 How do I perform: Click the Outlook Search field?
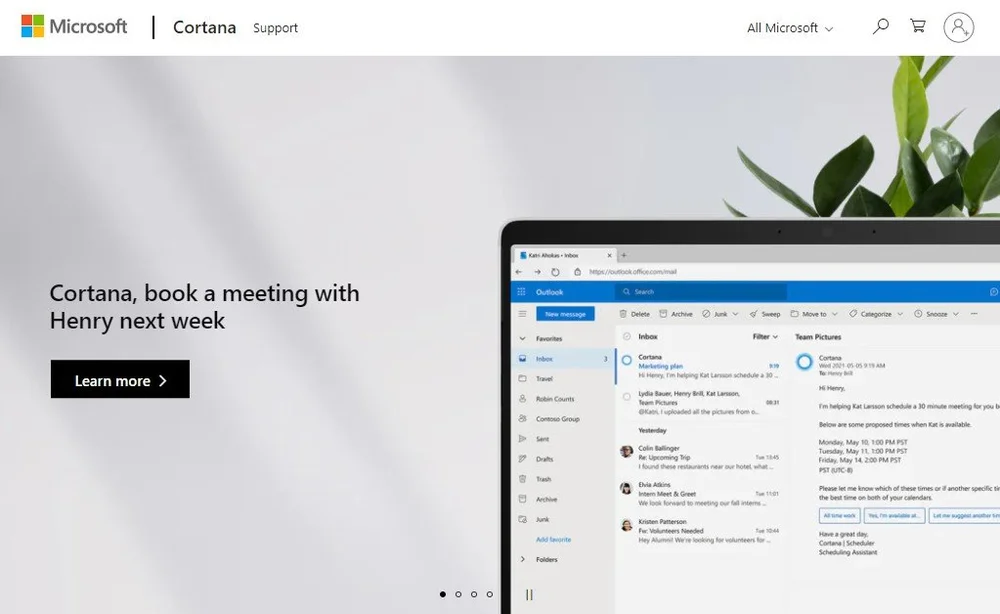pyautogui.click(x=701, y=291)
